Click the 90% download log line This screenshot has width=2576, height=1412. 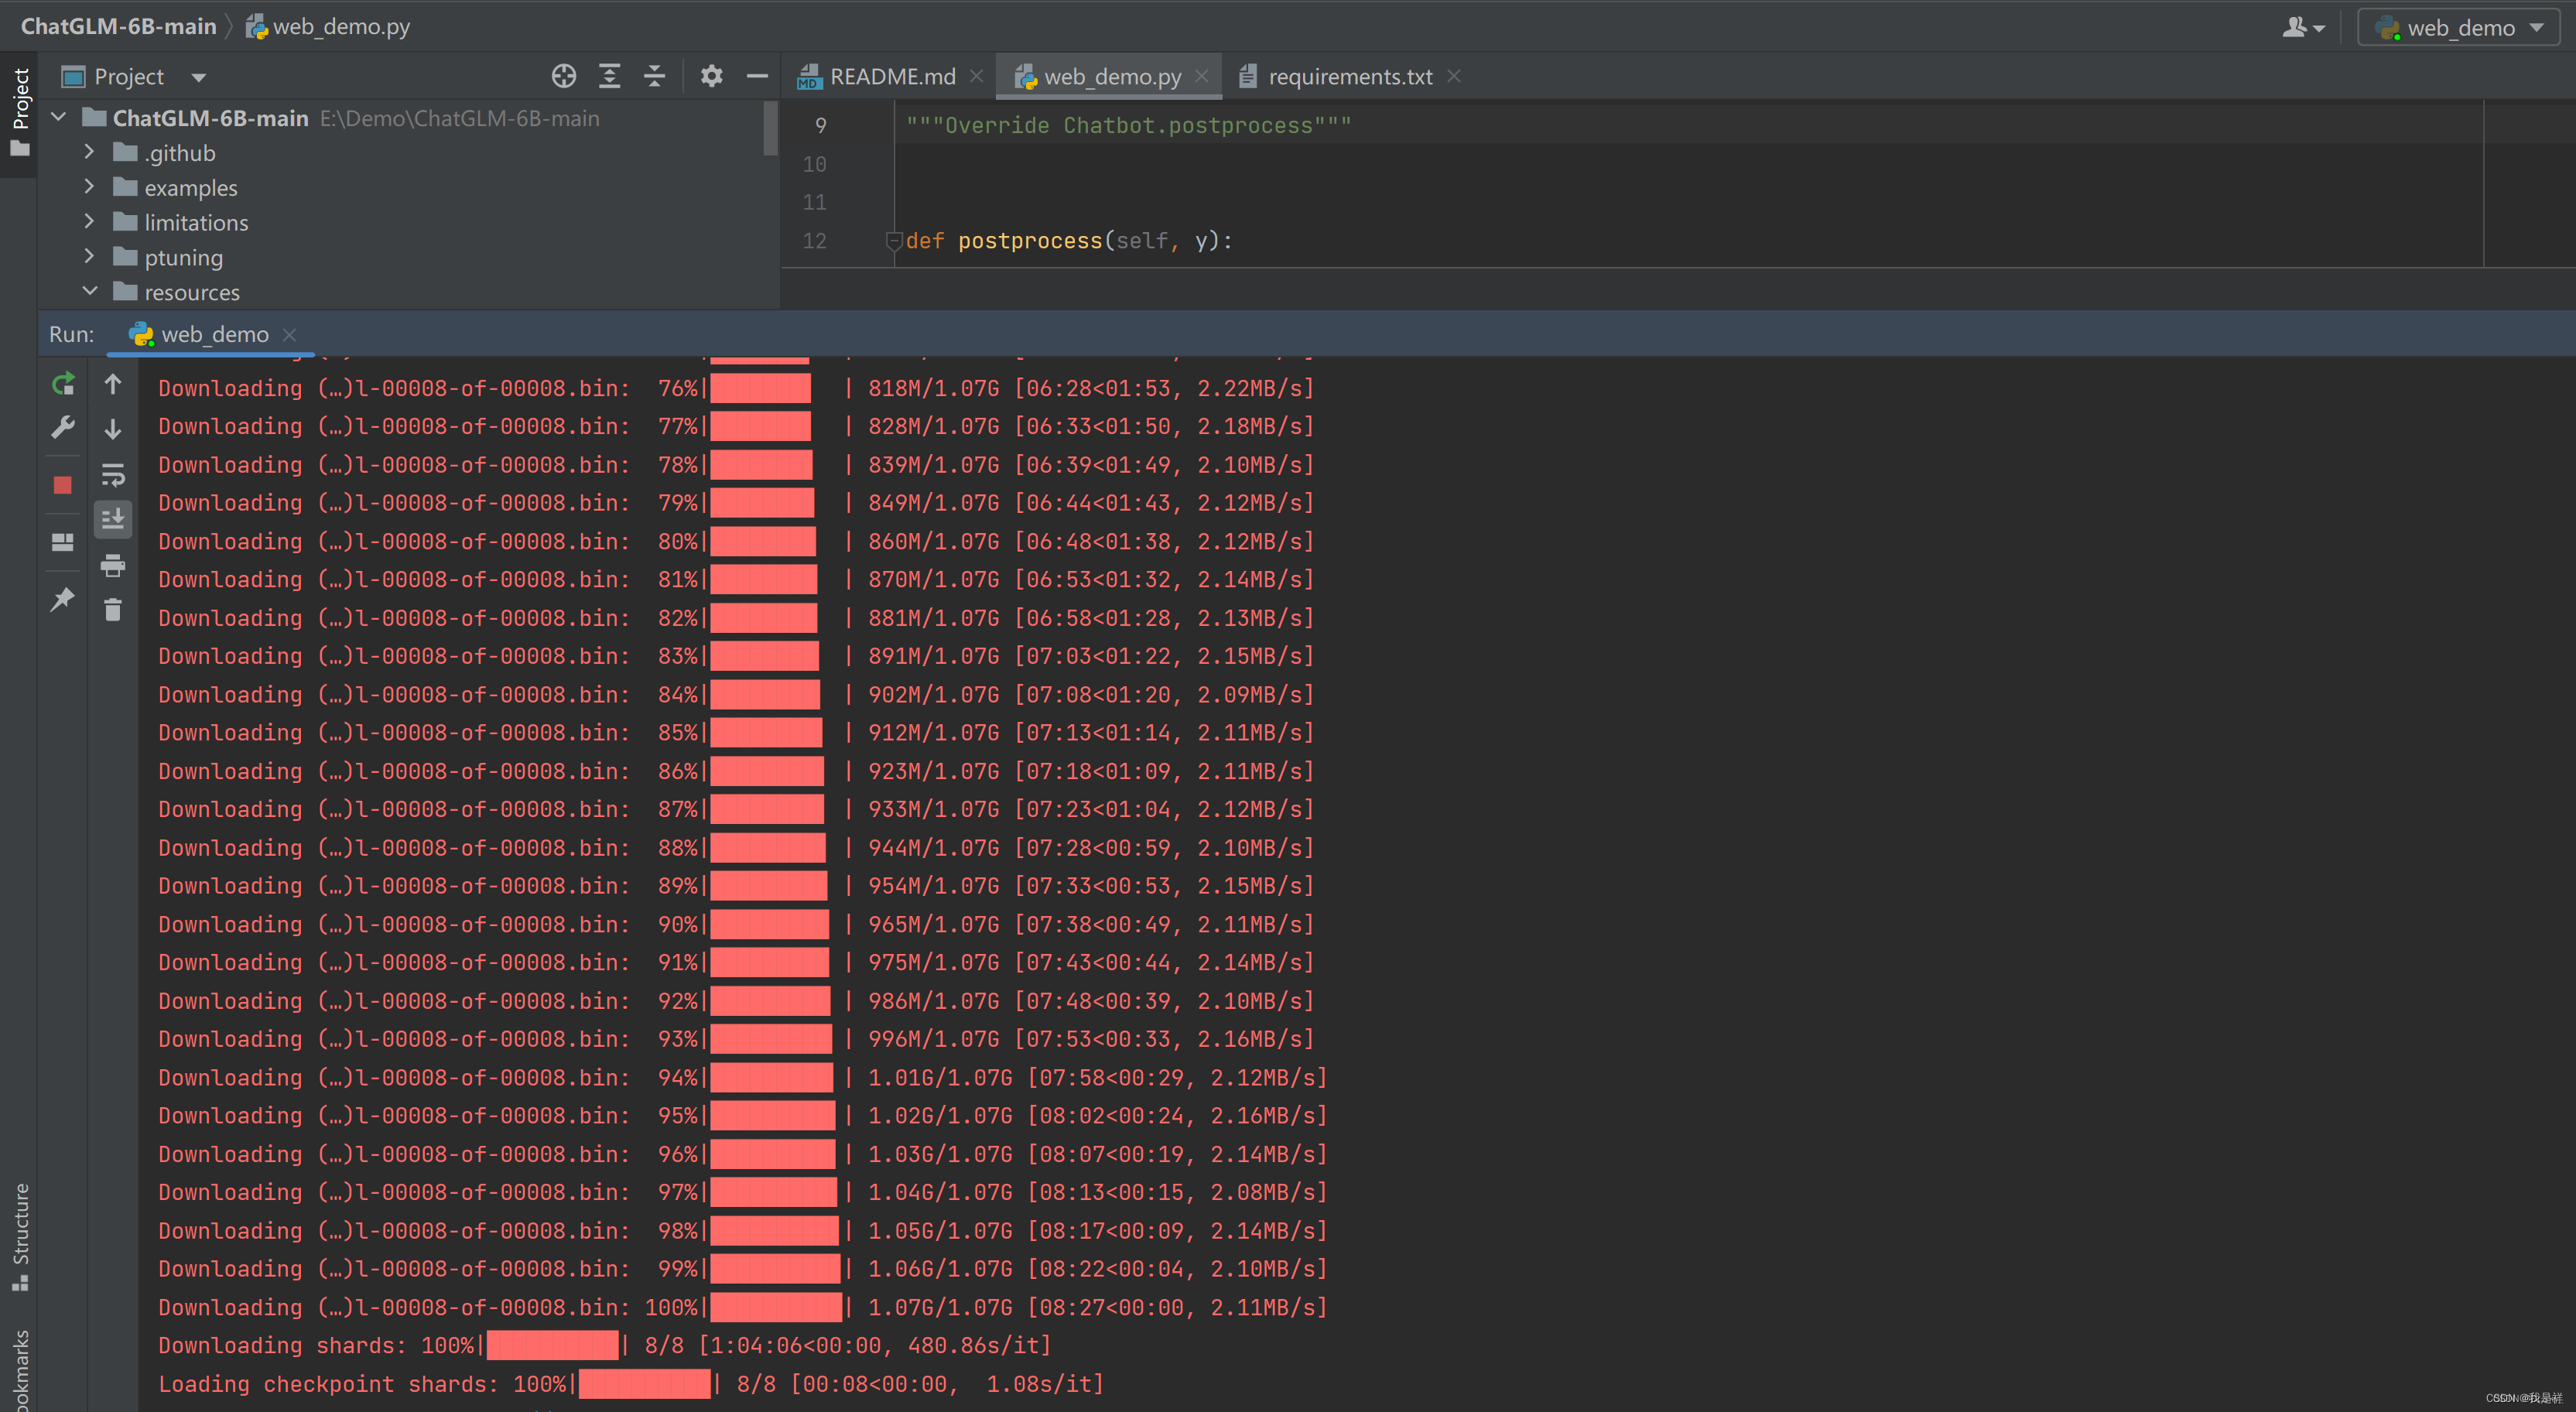point(736,924)
